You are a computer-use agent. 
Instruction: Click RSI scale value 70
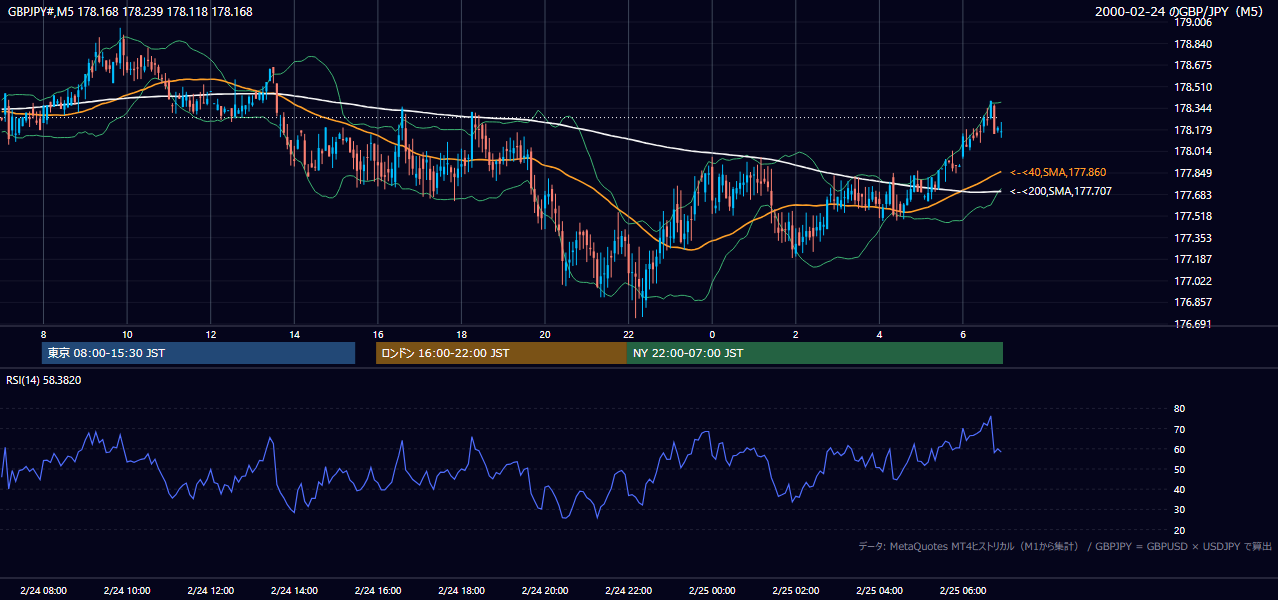[1180, 429]
